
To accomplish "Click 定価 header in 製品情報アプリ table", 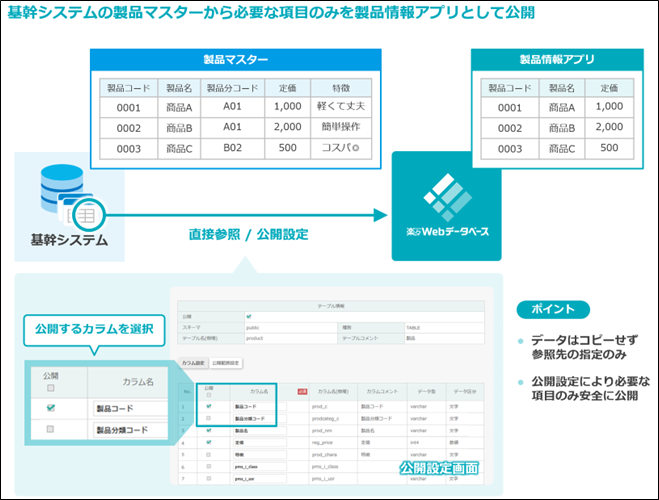I will 609,88.
